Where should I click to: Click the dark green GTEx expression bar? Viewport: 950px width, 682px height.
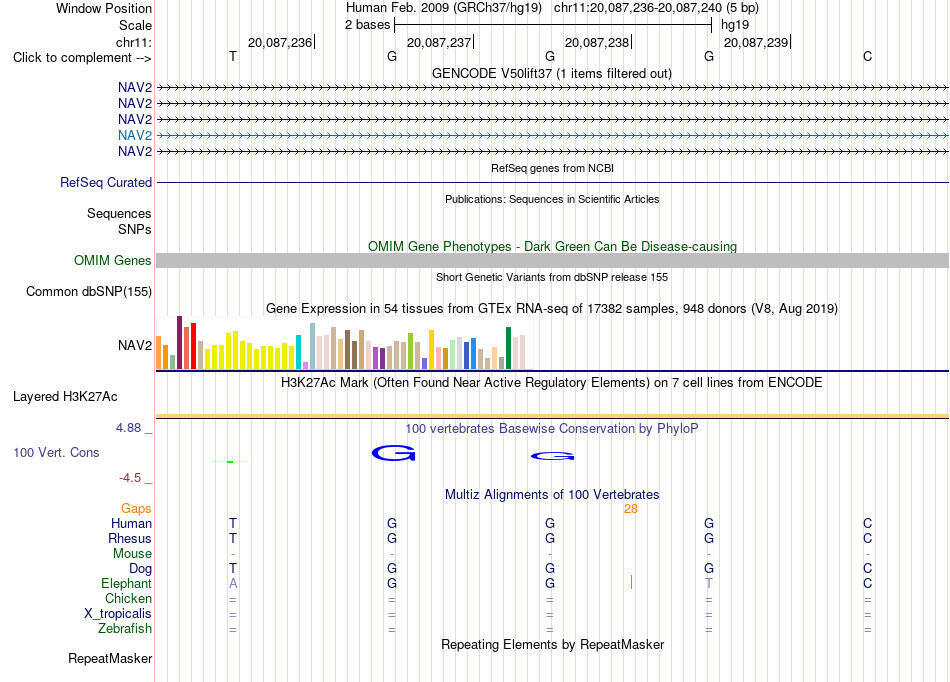[x=508, y=348]
